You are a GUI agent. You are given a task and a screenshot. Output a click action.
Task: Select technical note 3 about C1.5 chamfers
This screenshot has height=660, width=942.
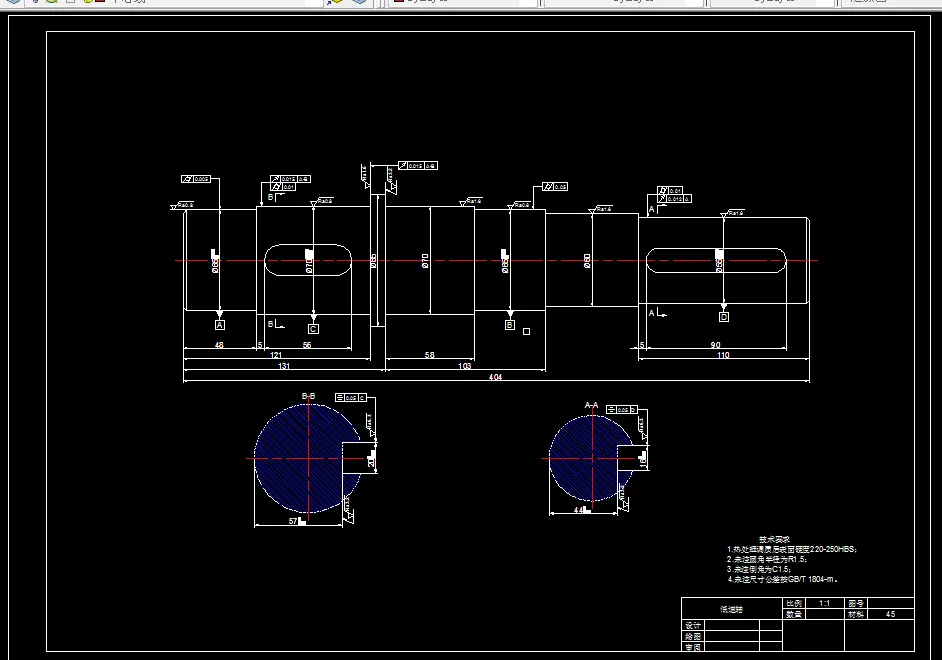click(x=759, y=569)
